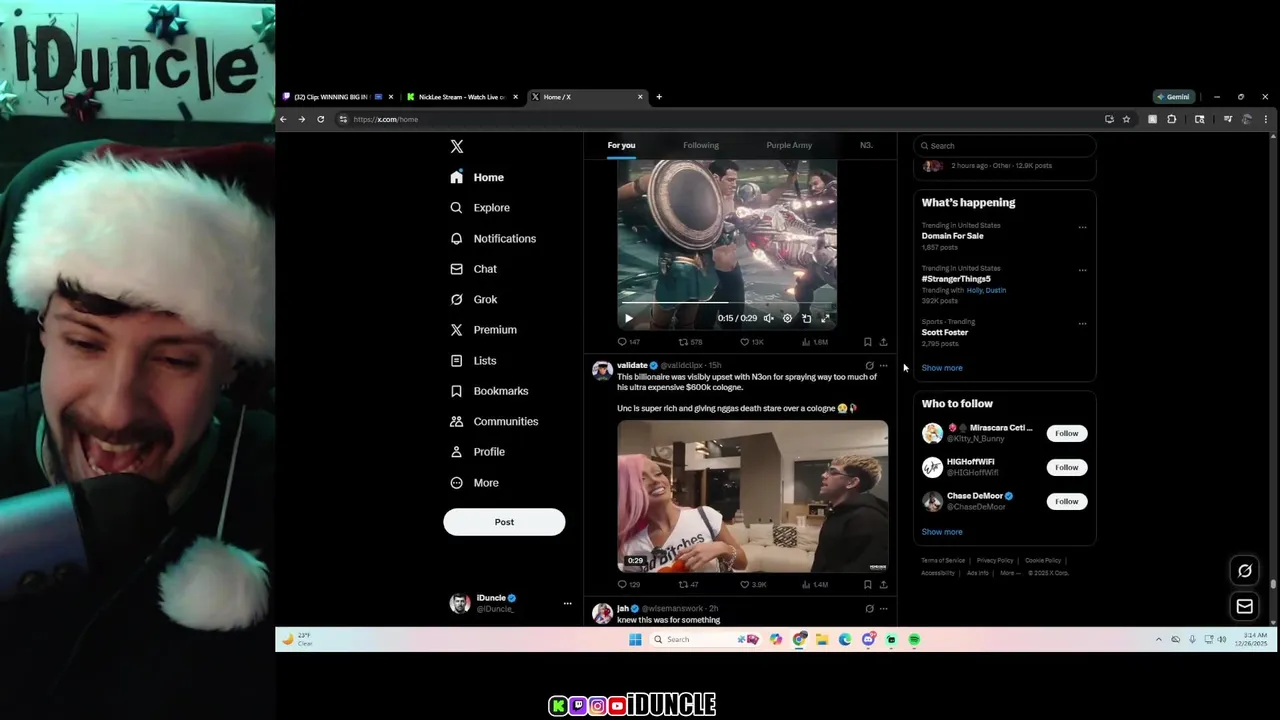Viewport: 1280px width, 720px height.
Task: Repost the post with 578 reposts
Action: click(691, 342)
